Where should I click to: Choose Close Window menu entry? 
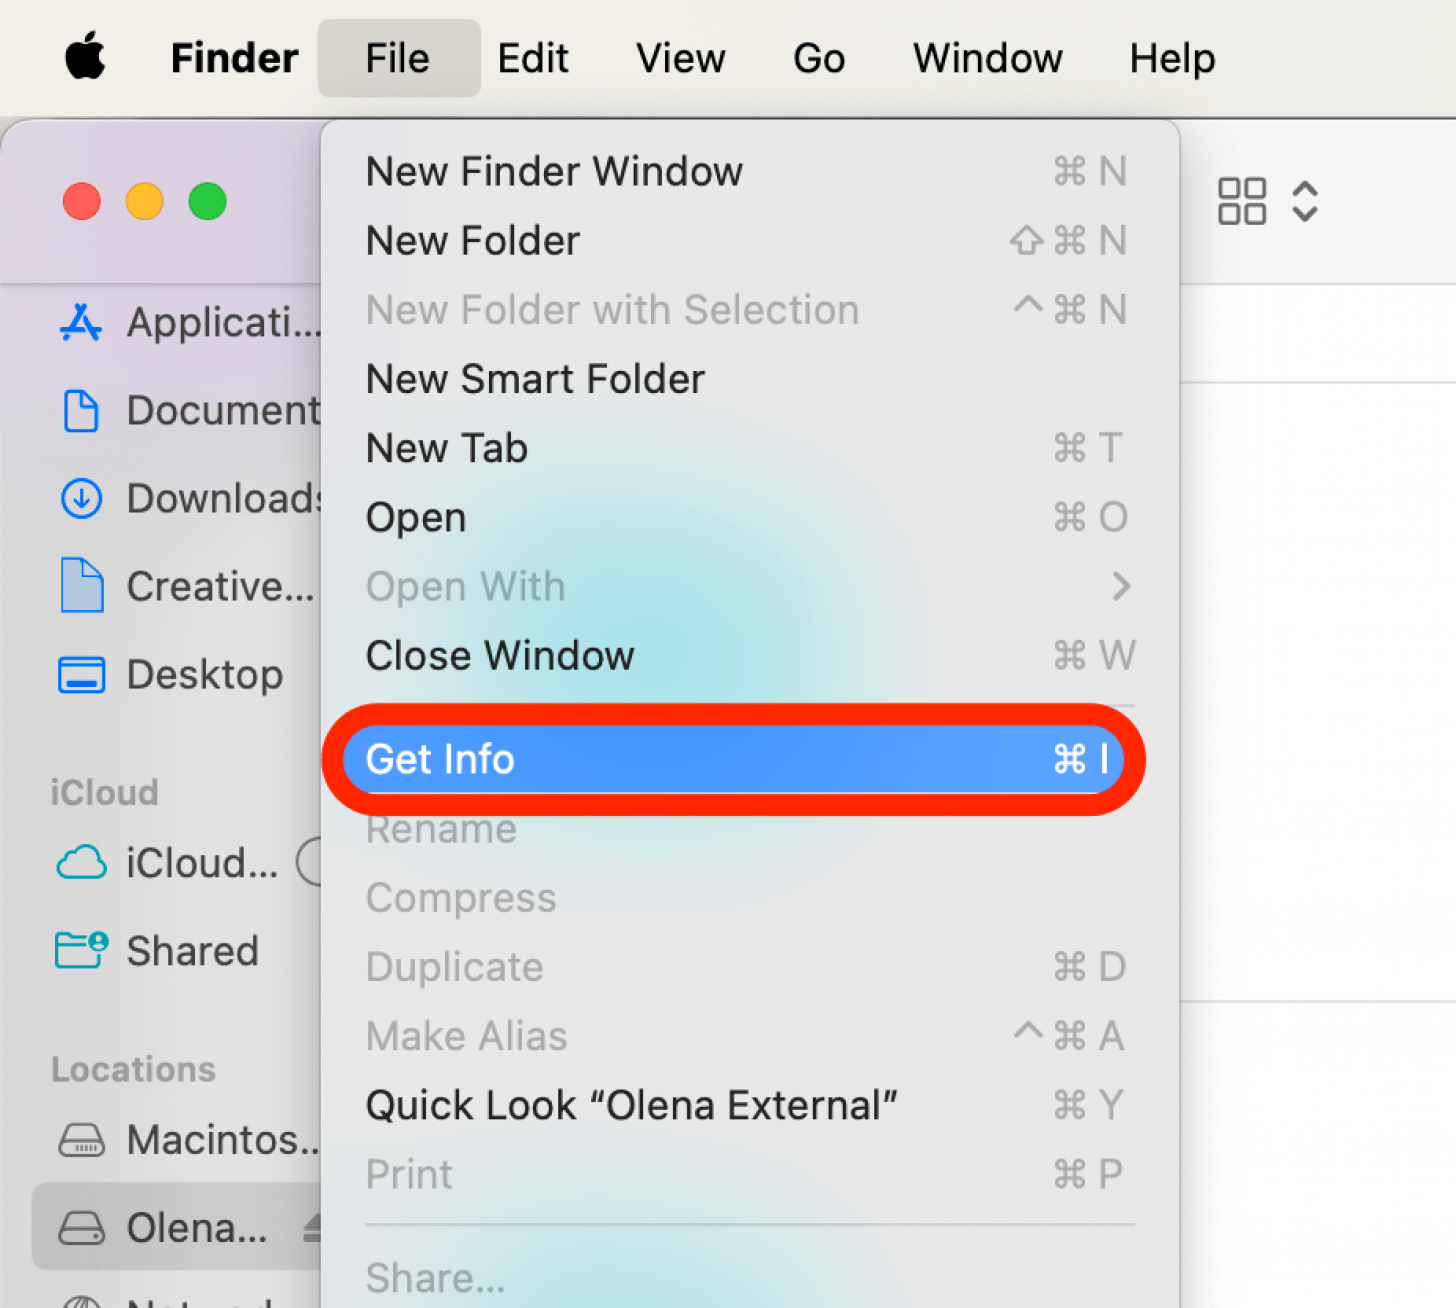coord(500,656)
